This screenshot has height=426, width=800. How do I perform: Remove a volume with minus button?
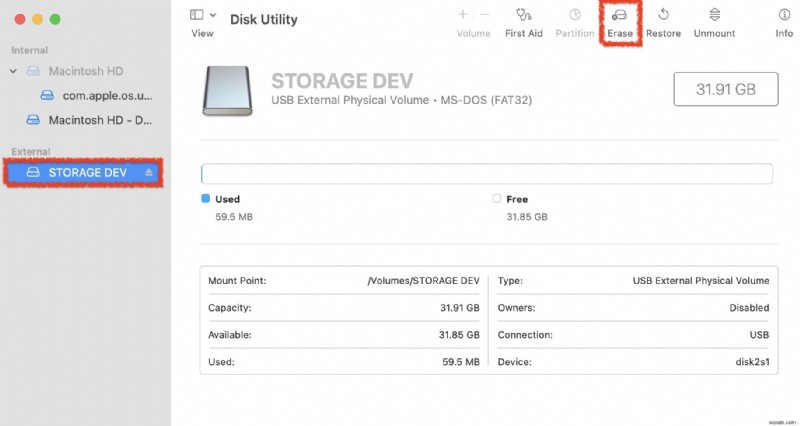pyautogui.click(x=485, y=15)
